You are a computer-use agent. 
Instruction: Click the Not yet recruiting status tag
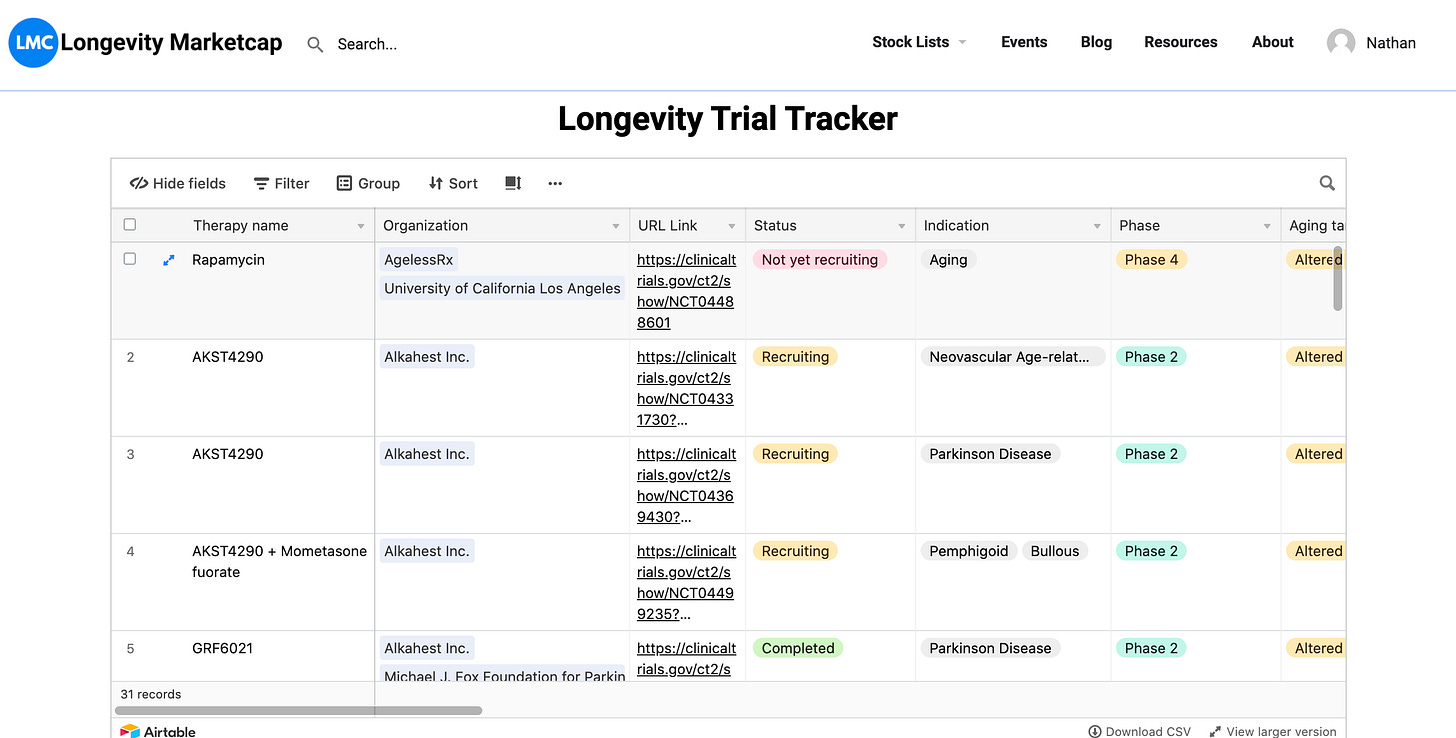click(x=820, y=260)
